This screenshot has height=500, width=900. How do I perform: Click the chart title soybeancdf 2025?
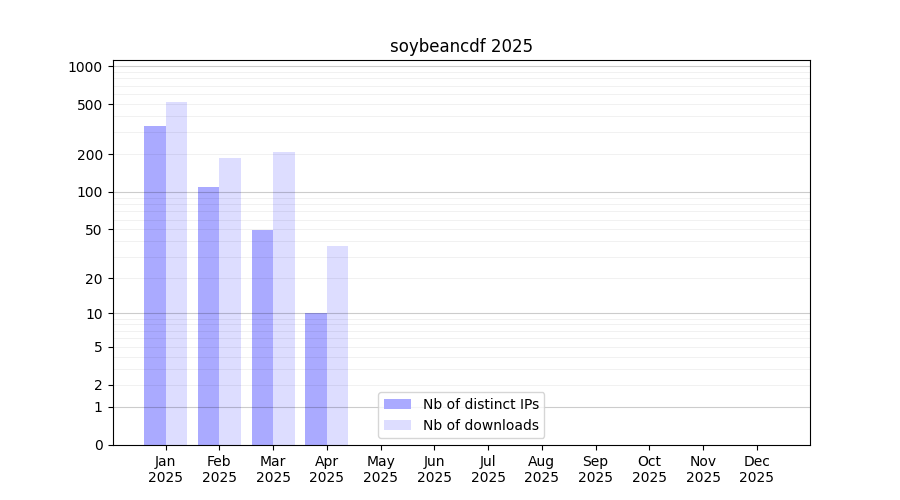pos(461,46)
